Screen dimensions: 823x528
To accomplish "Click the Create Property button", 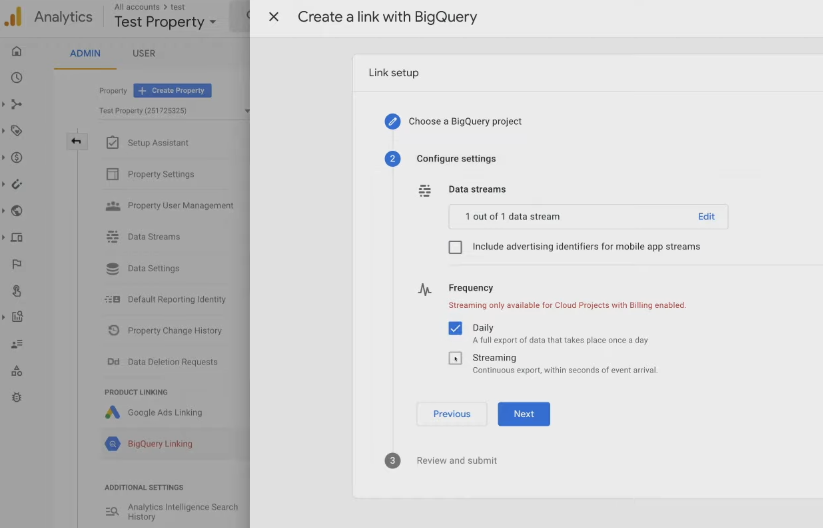I will [x=172, y=91].
